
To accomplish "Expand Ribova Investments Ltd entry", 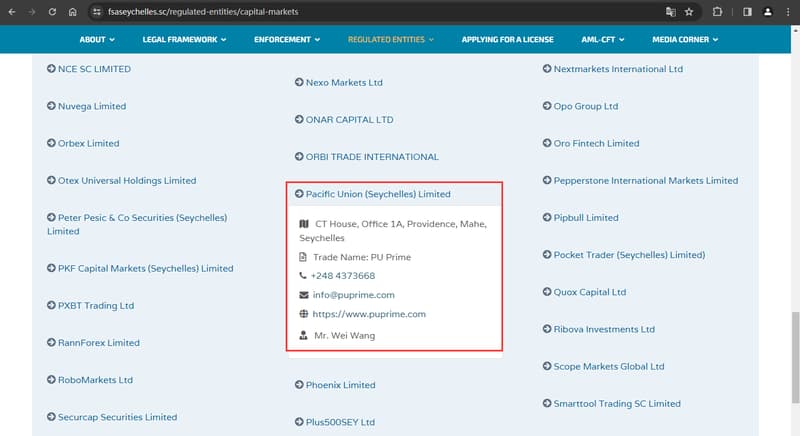I will (598, 329).
